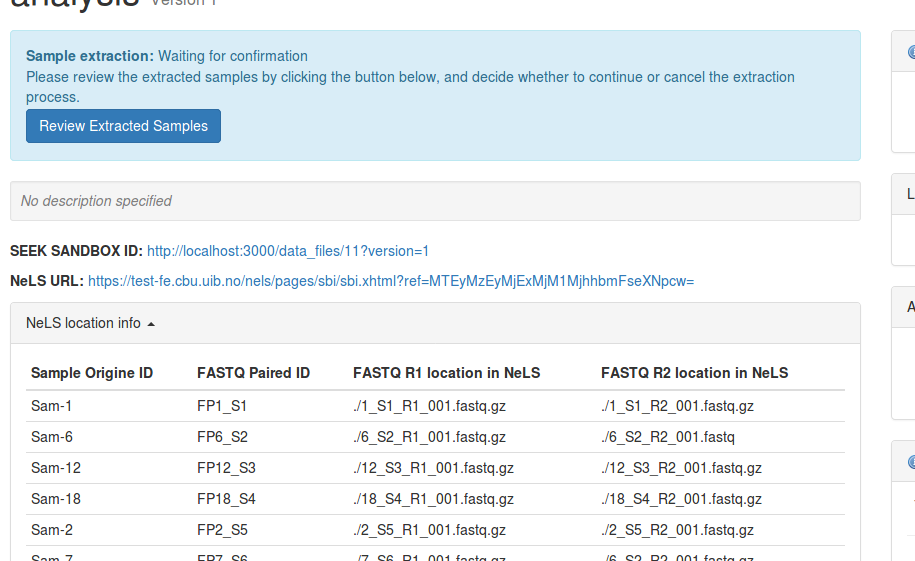Open the NeLS URL test-fe.cbu.uib.no link
Image resolution: width=915 pixels, height=561 pixels.
pos(391,281)
